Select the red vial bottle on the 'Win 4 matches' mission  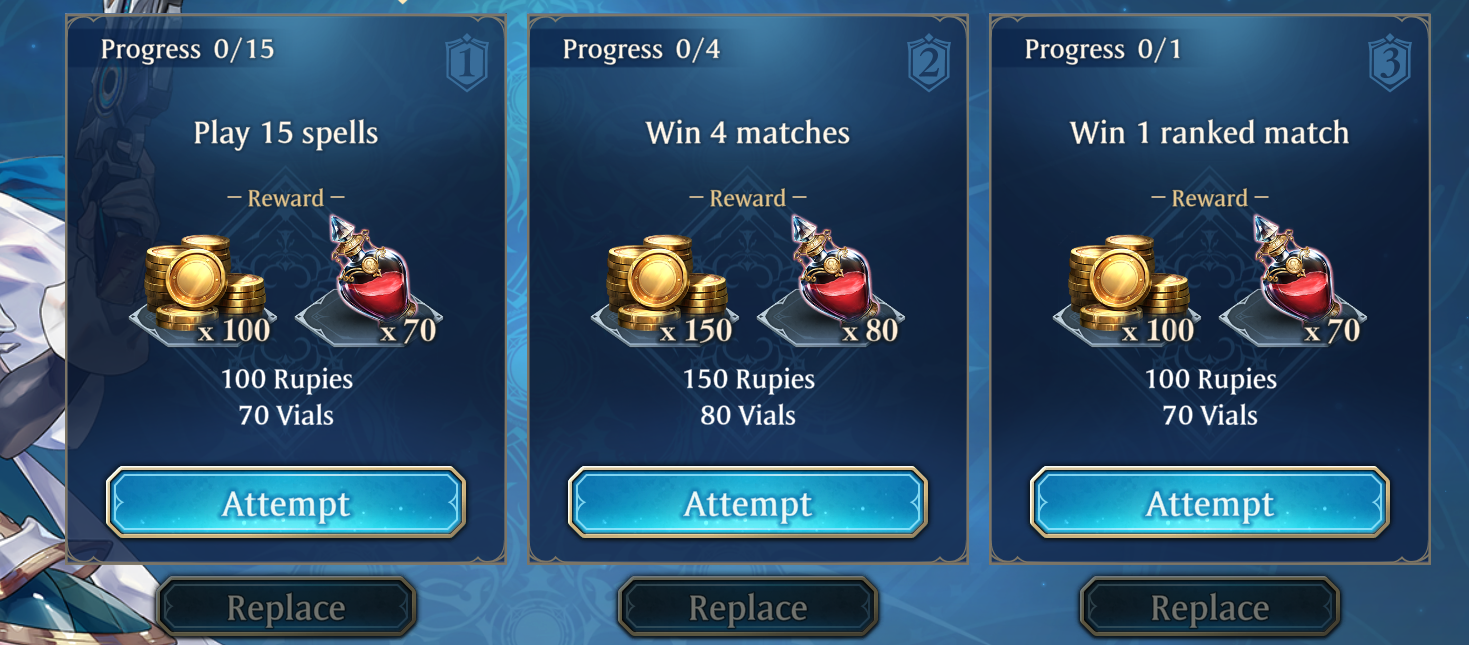pos(831,282)
